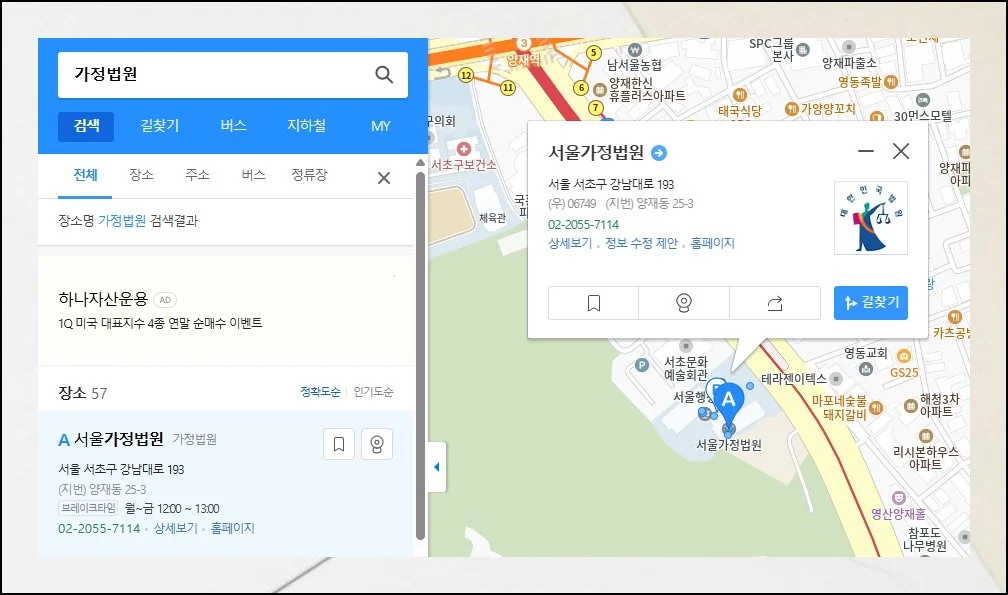The height and width of the screenshot is (595, 1008).
Task: Minimize the 서울가정법원 info popup
Action: coord(866,152)
